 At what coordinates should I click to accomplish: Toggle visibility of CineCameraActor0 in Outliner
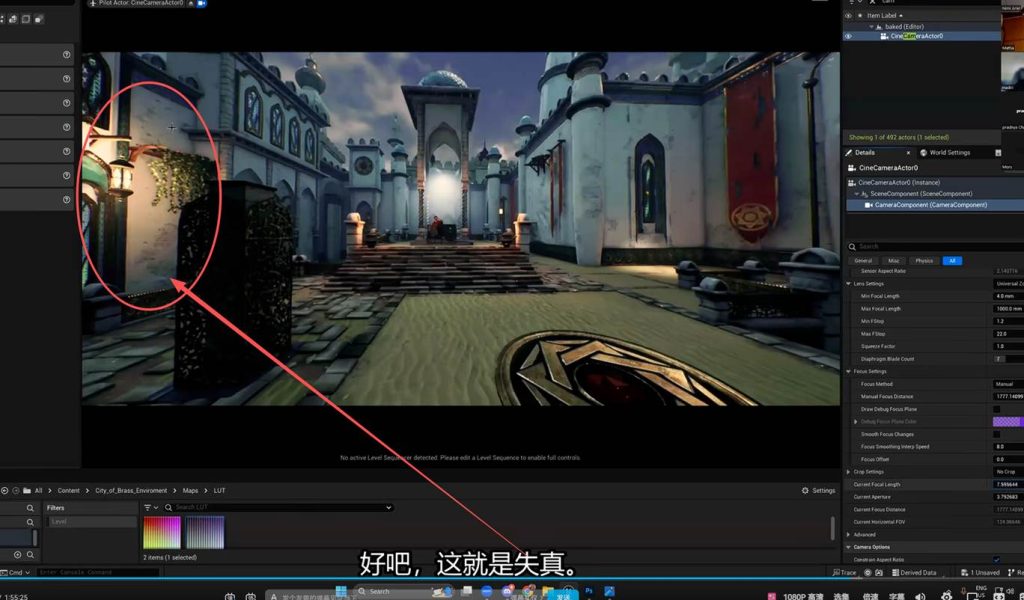point(849,36)
